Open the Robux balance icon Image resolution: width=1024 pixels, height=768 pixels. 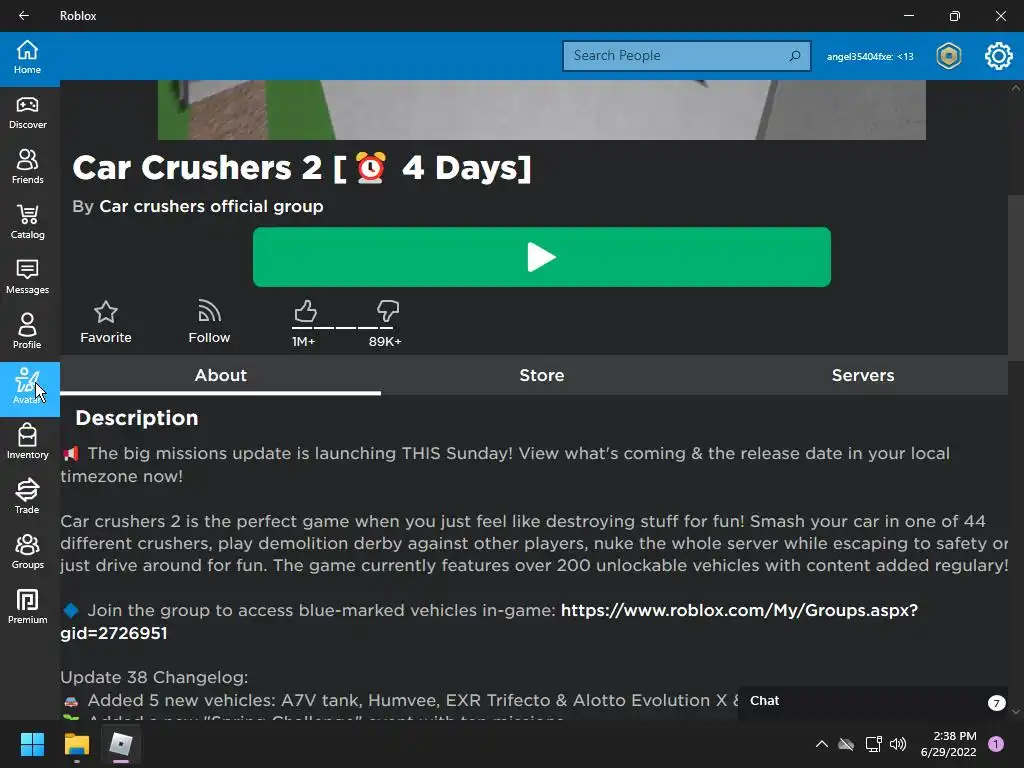coord(949,56)
